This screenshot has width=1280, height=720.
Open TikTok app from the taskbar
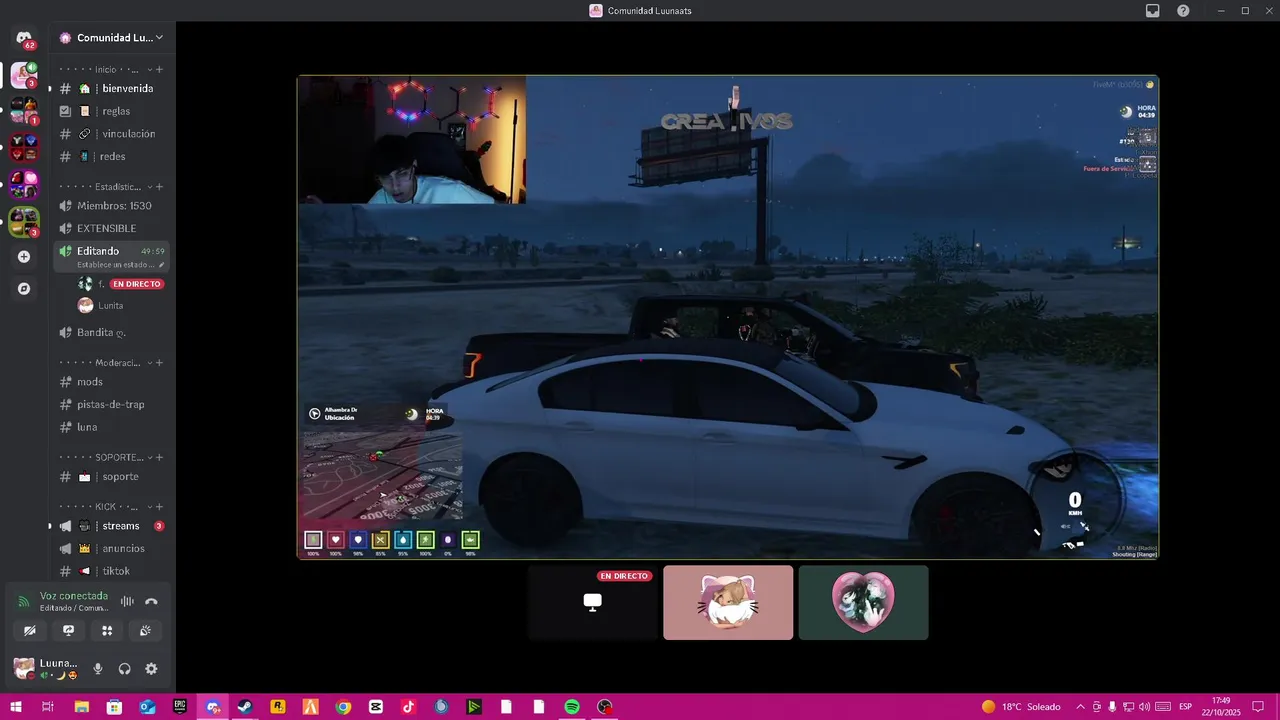tap(408, 707)
